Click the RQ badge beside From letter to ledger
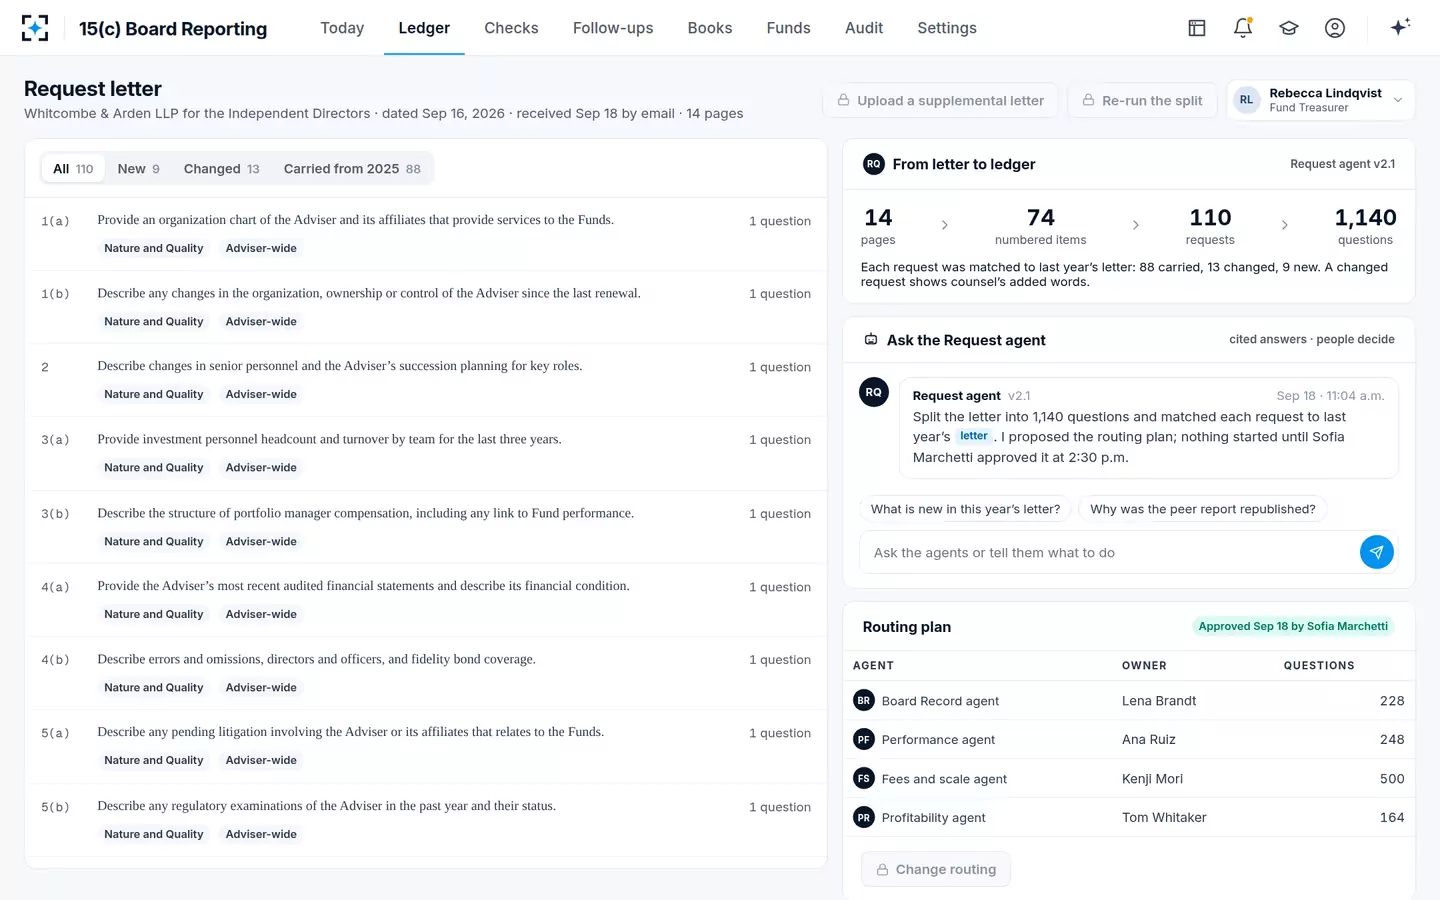Image resolution: width=1440 pixels, height=900 pixels. [874, 164]
